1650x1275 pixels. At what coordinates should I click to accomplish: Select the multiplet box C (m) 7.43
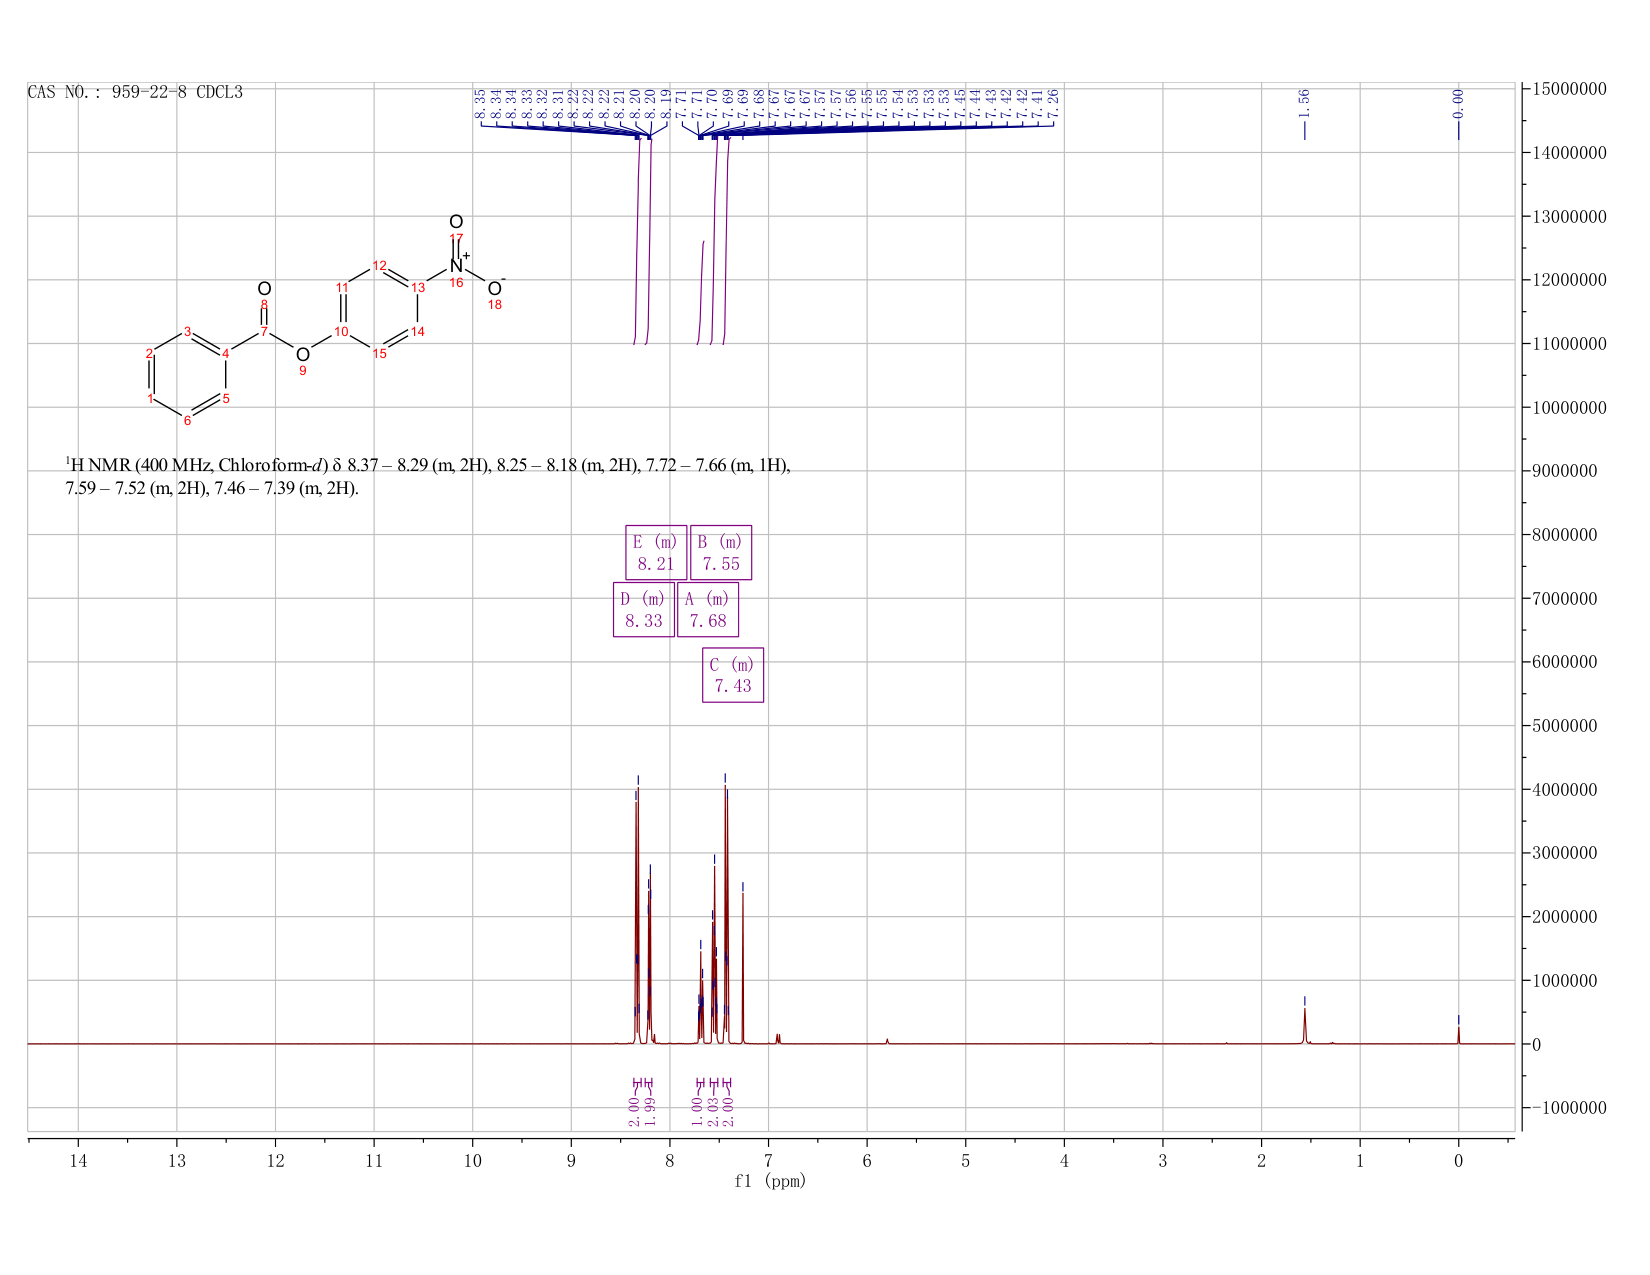pyautogui.click(x=733, y=675)
